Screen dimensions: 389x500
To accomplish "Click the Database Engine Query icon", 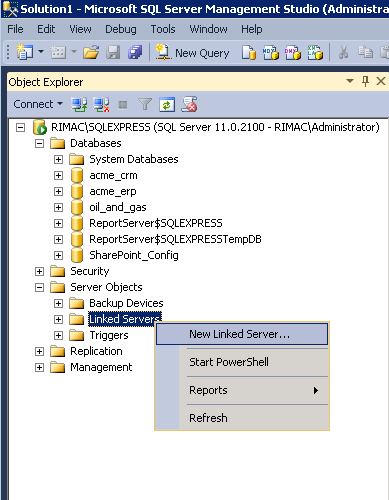I will (249, 53).
